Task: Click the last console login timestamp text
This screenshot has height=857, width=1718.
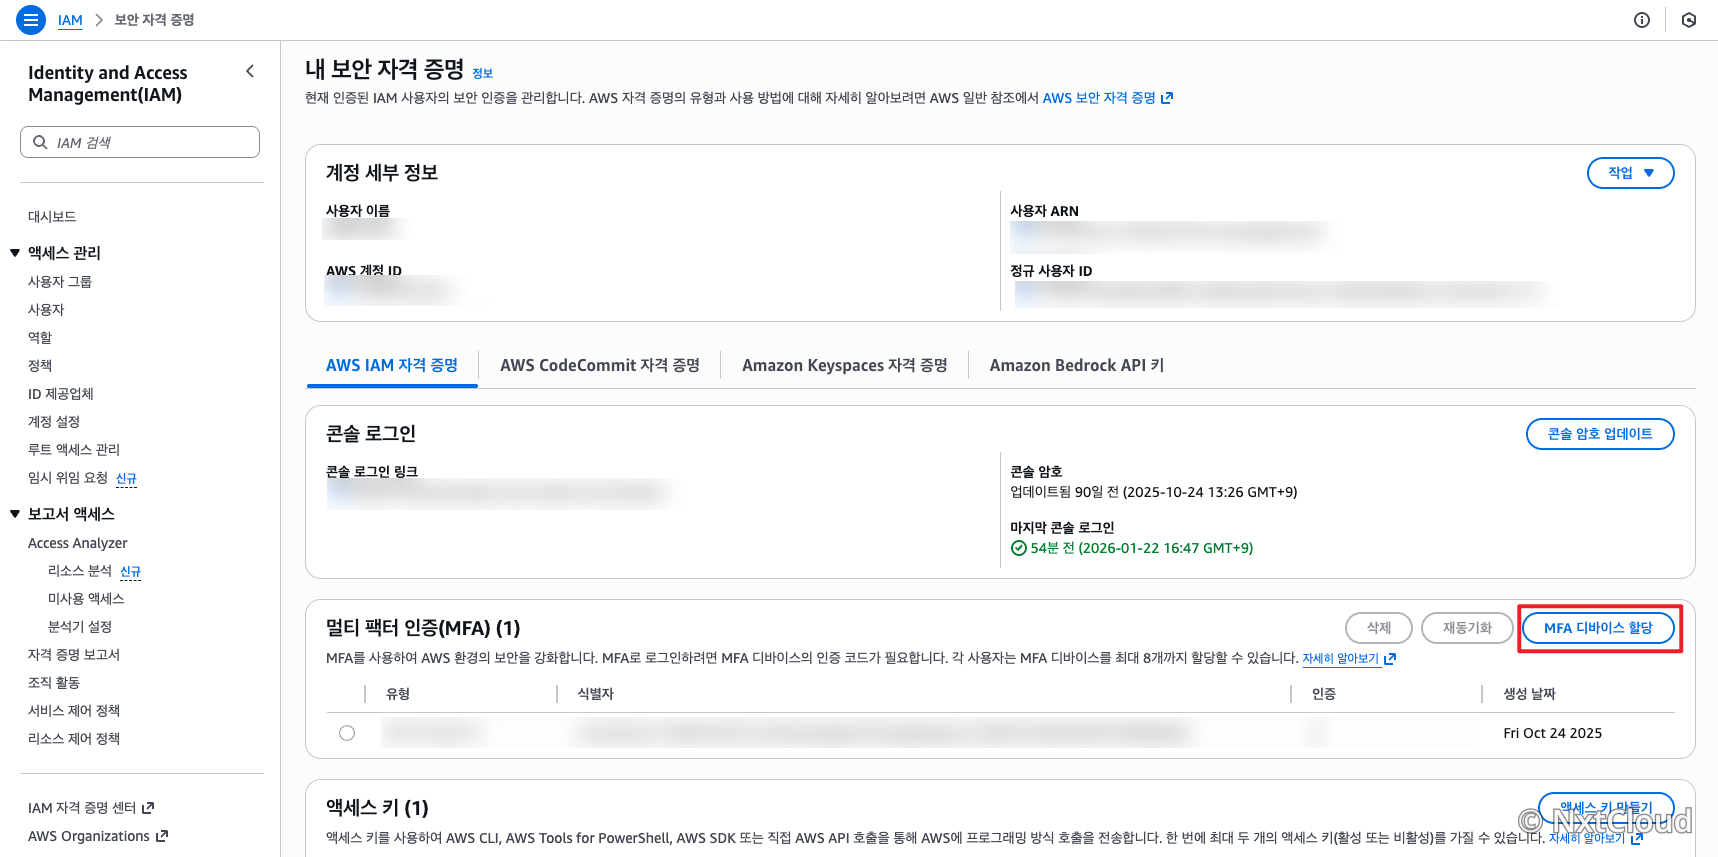Action: (x=1142, y=548)
